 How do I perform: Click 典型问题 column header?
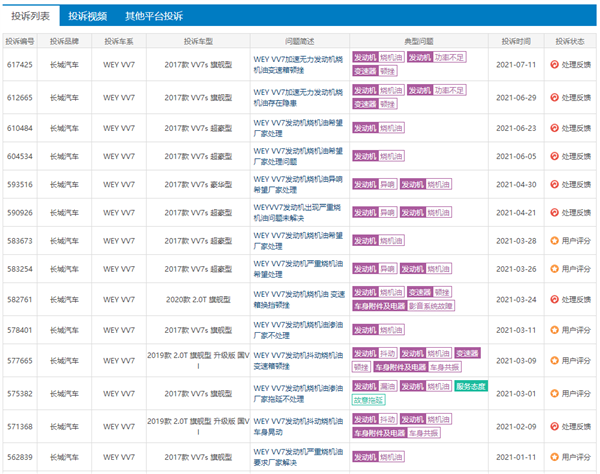[419, 41]
